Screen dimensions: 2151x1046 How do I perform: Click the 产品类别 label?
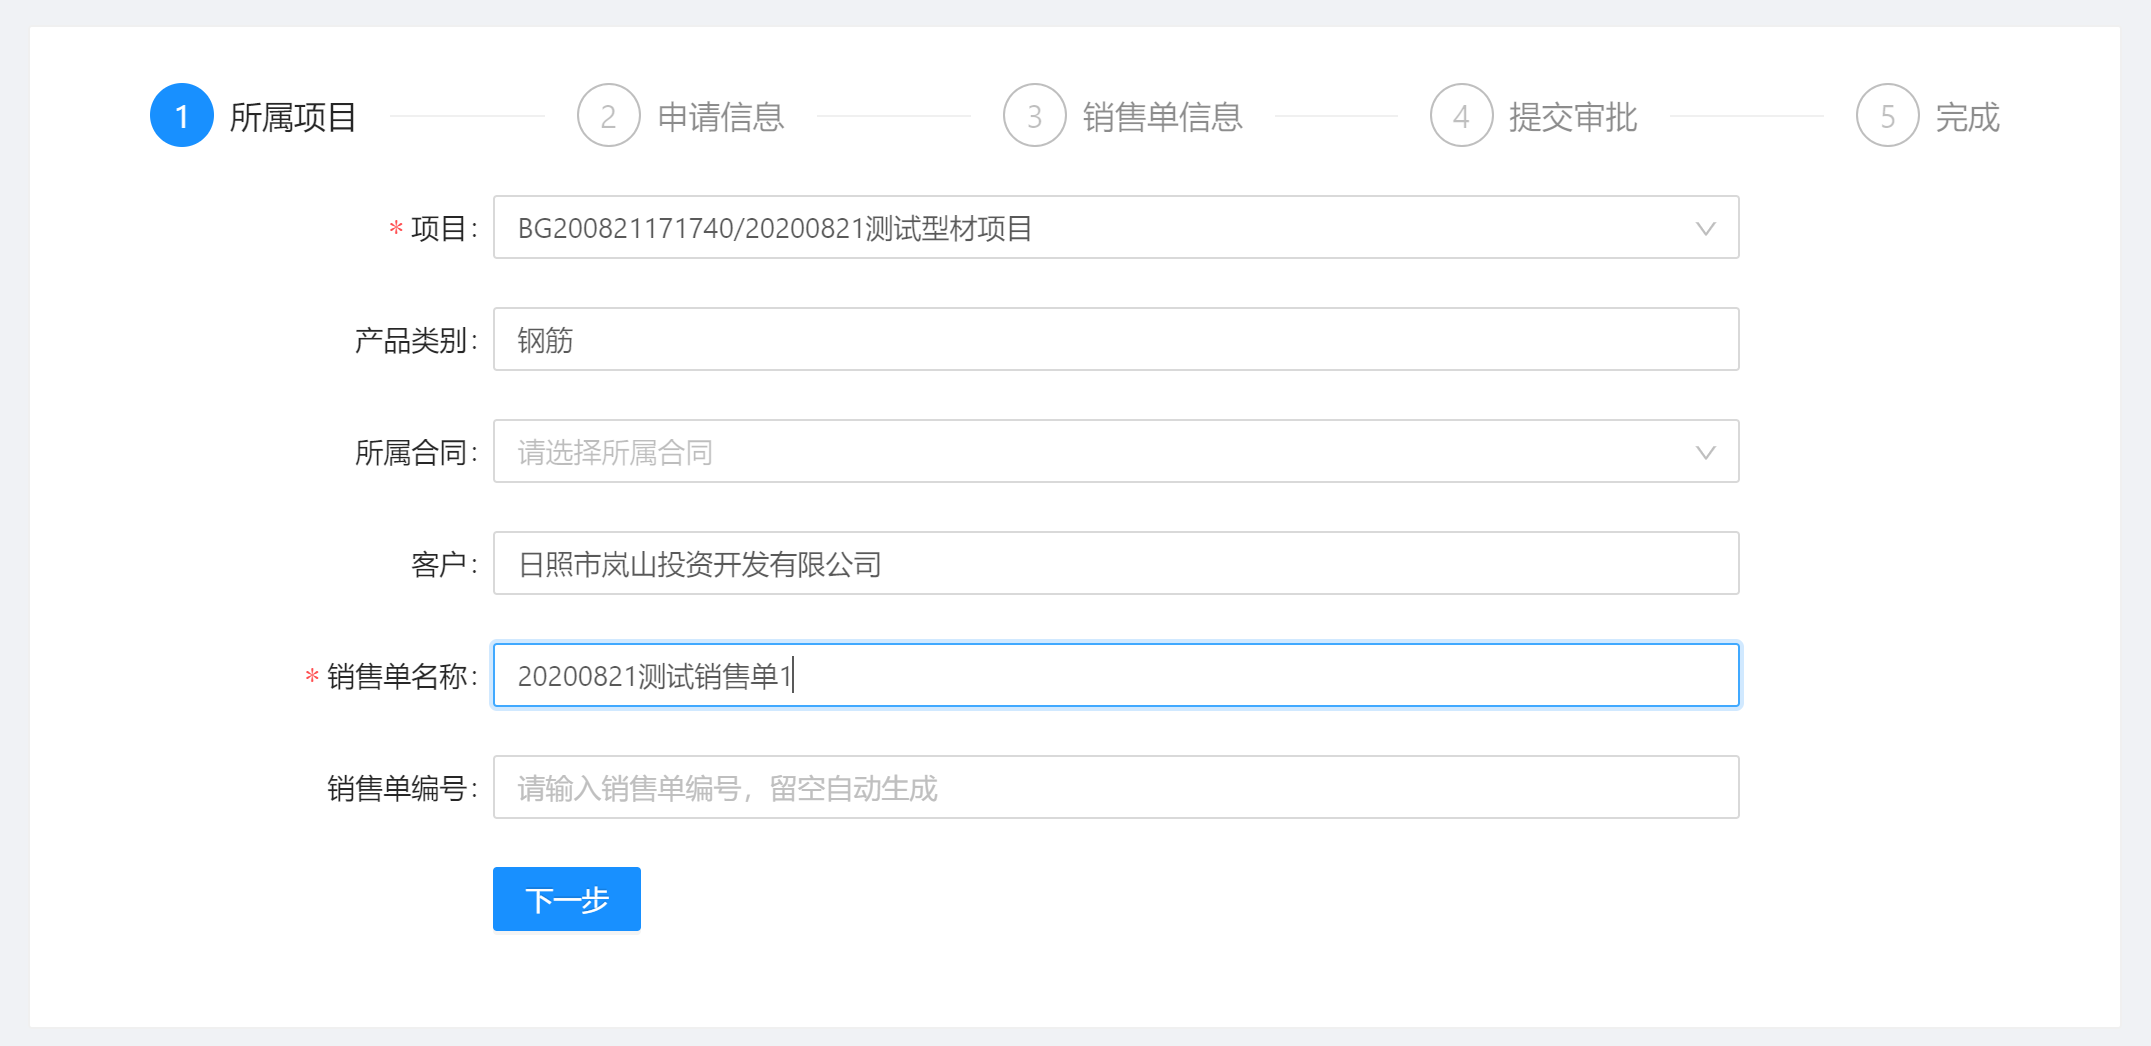tap(415, 341)
